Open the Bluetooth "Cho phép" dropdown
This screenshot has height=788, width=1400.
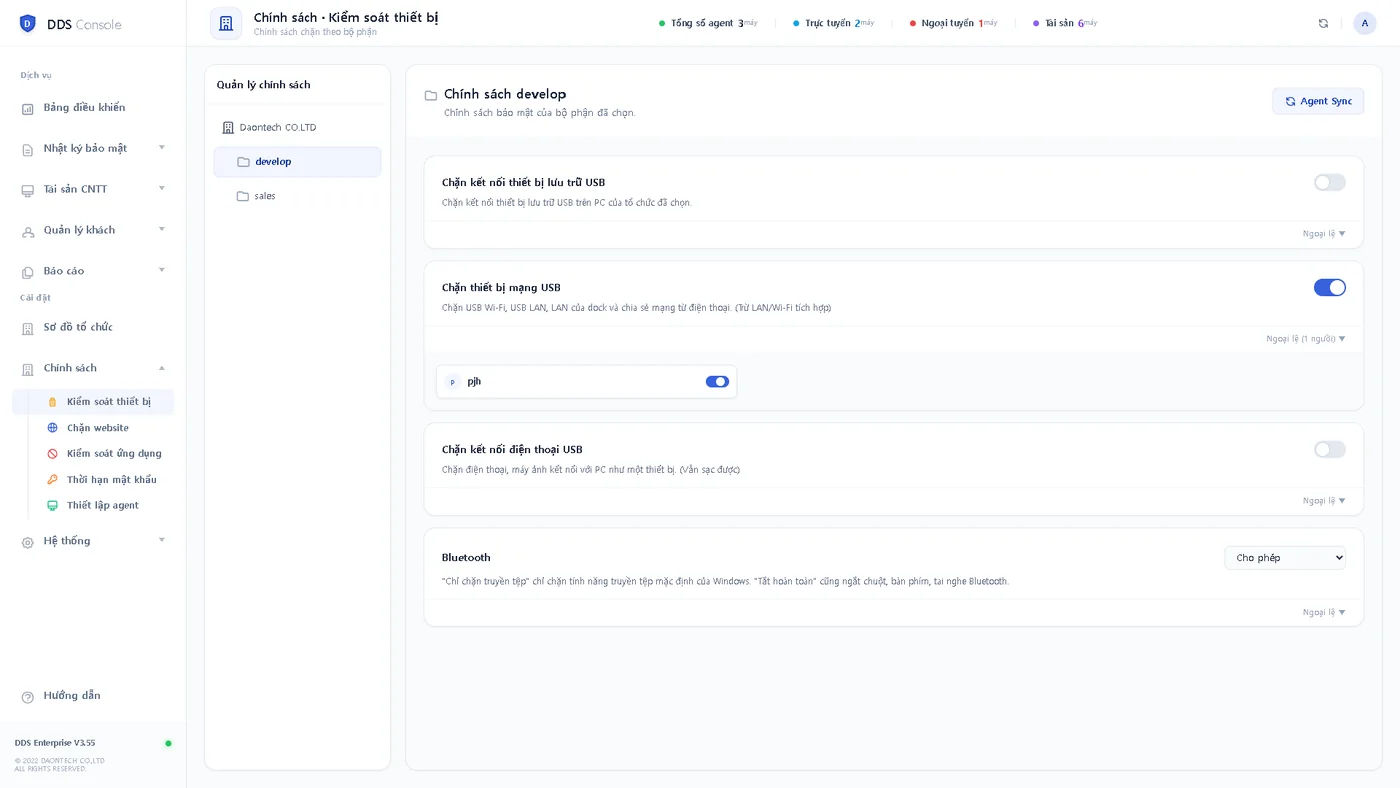tap(1285, 558)
